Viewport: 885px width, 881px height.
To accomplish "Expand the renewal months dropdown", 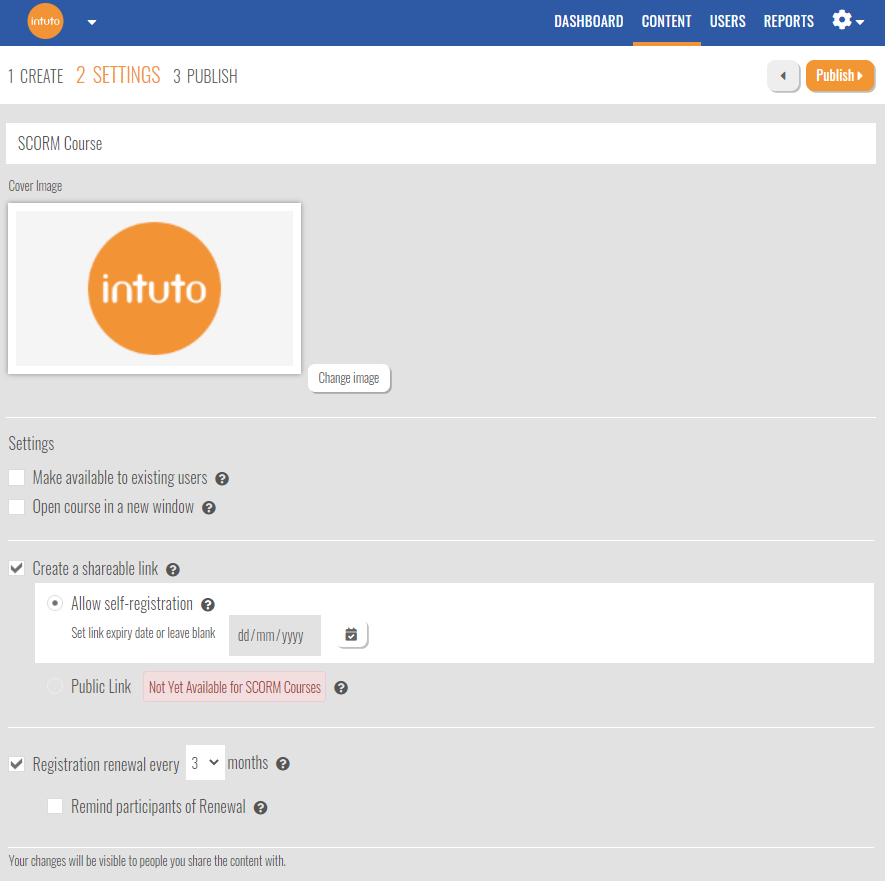I will coord(205,763).
